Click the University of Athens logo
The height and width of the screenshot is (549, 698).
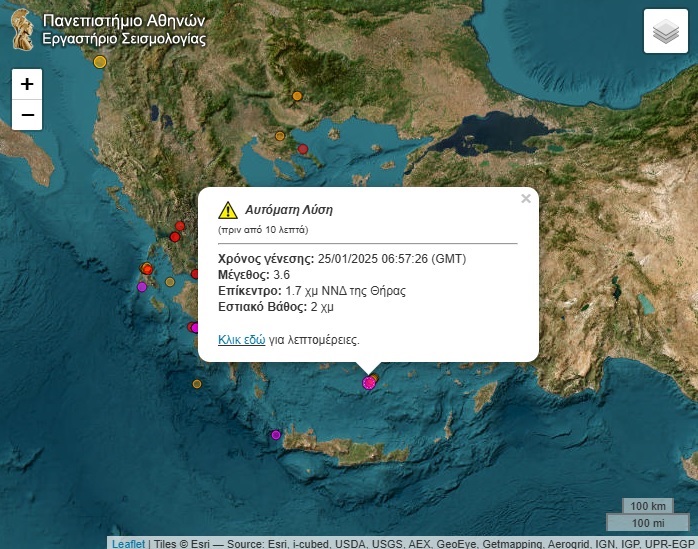pyautogui.click(x=21, y=29)
